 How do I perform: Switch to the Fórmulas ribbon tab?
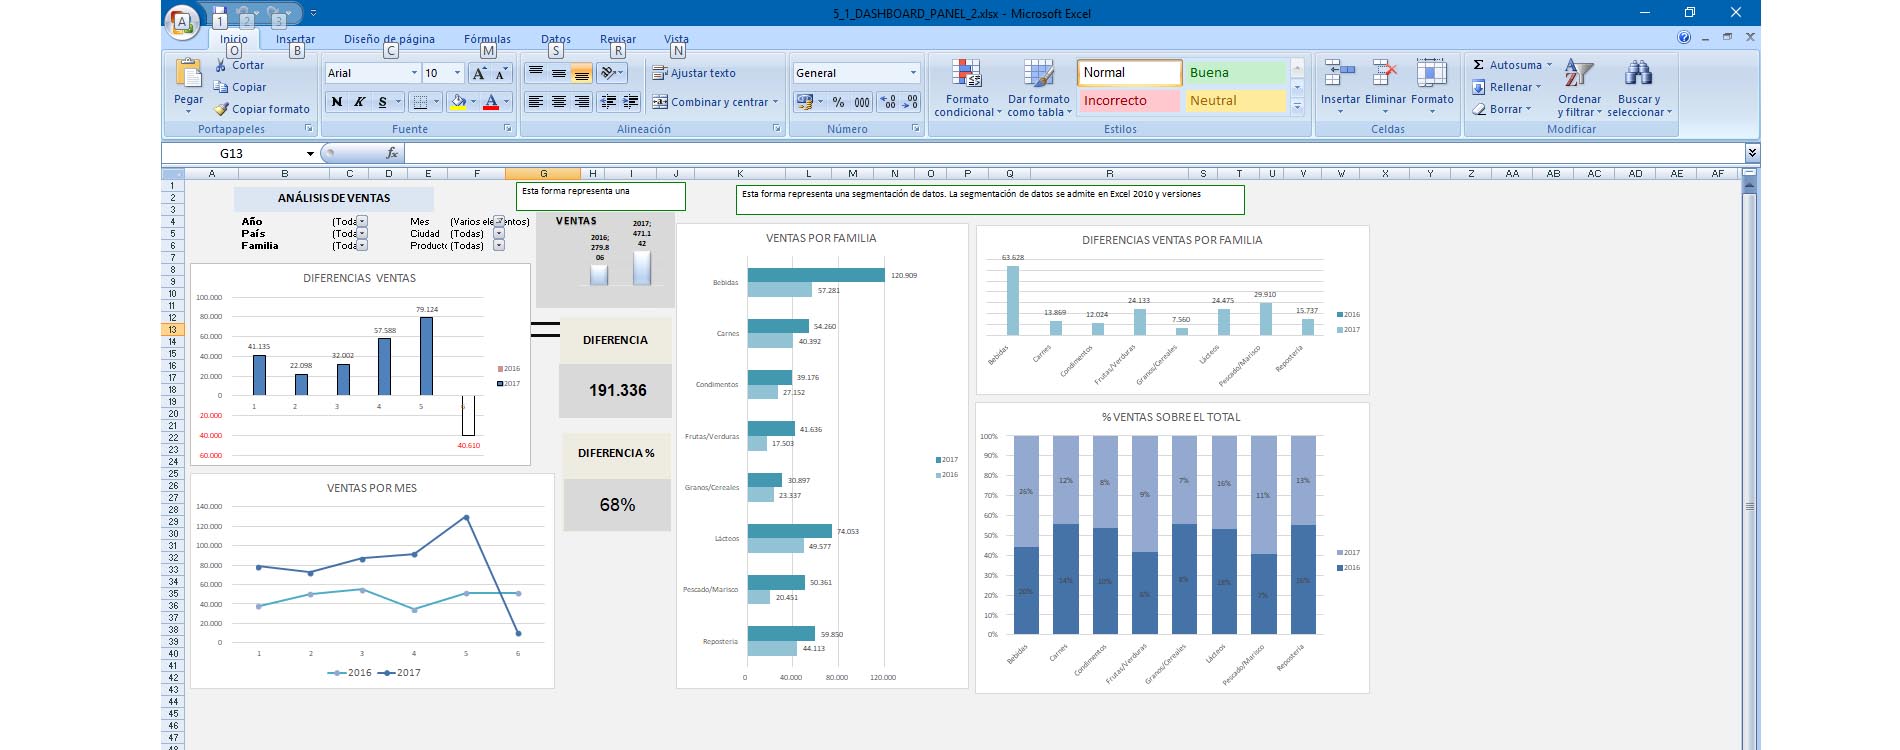[x=487, y=39]
